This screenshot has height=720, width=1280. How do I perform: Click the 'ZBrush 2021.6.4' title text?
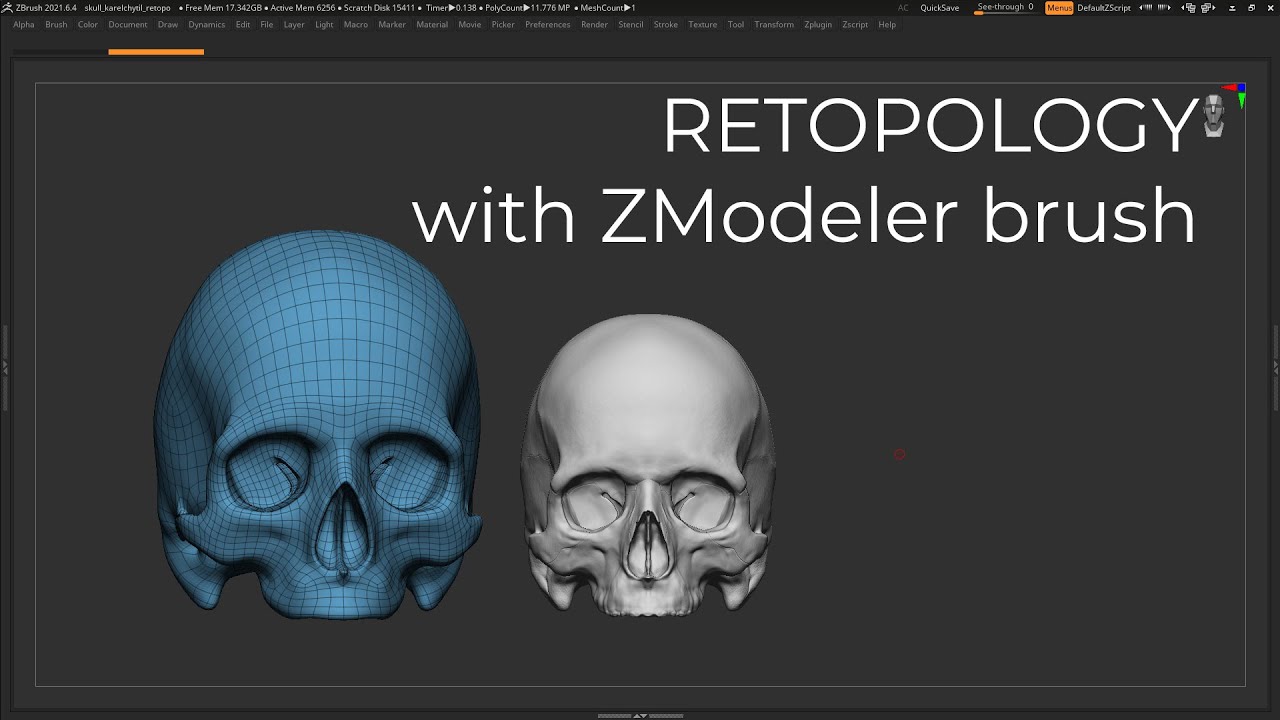[x=46, y=7]
